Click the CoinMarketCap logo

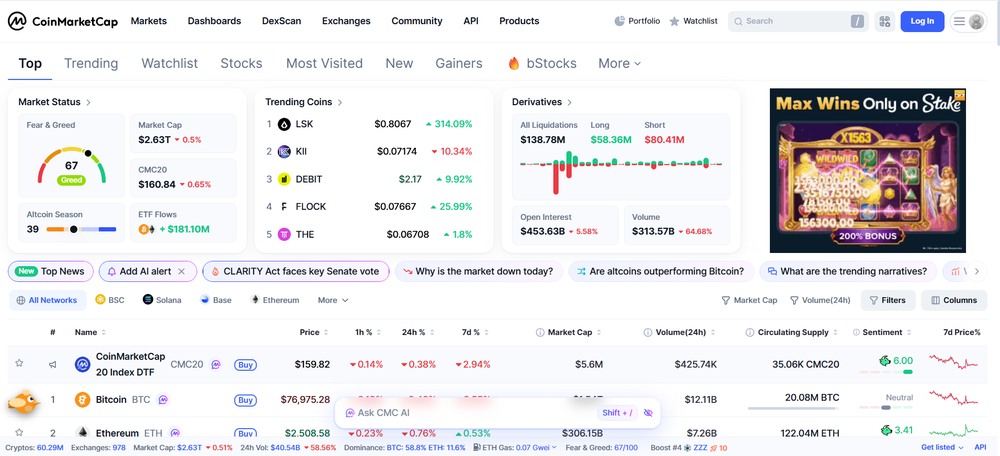coord(62,21)
